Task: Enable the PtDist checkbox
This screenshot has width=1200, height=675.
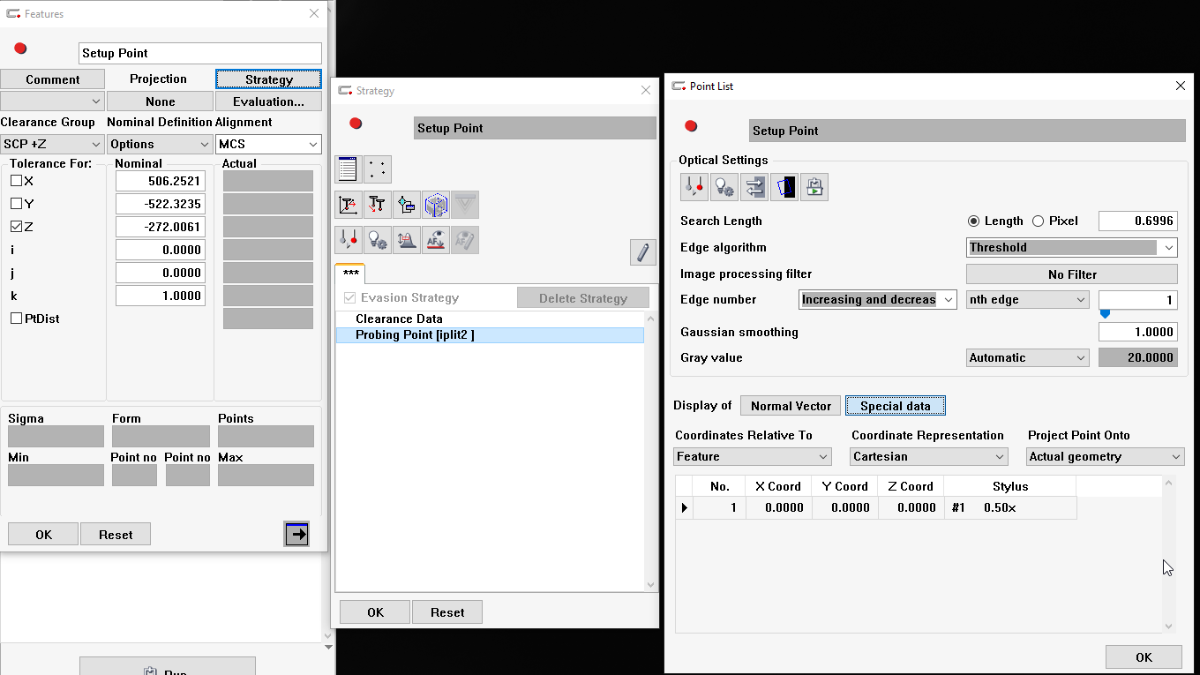Action: pyautogui.click(x=16, y=318)
